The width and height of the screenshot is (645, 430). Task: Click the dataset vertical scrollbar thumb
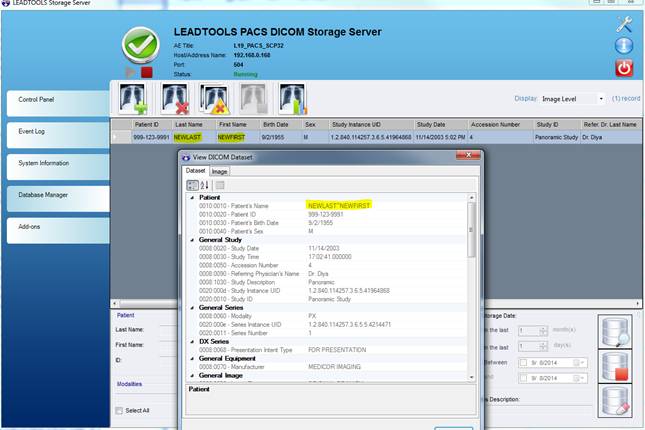(471, 230)
